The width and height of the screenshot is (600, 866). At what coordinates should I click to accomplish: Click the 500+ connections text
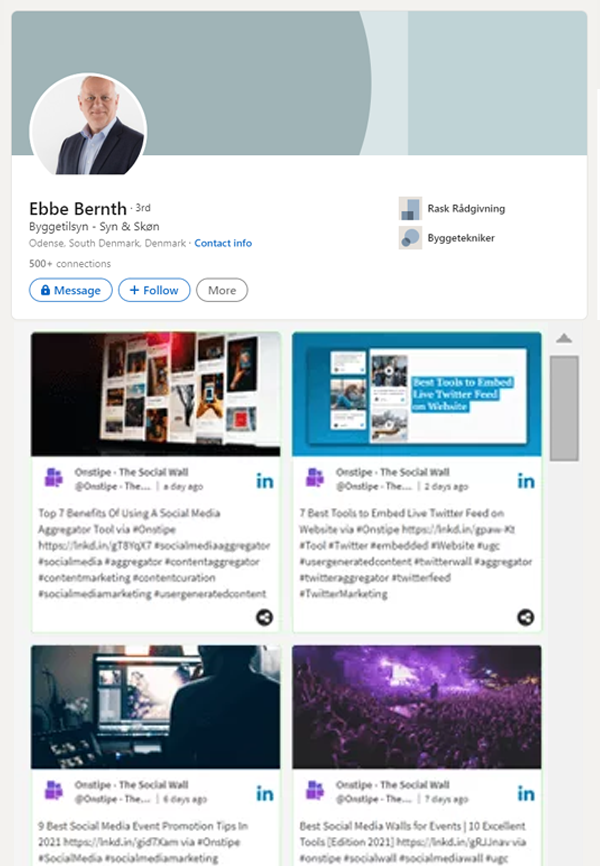[70, 263]
